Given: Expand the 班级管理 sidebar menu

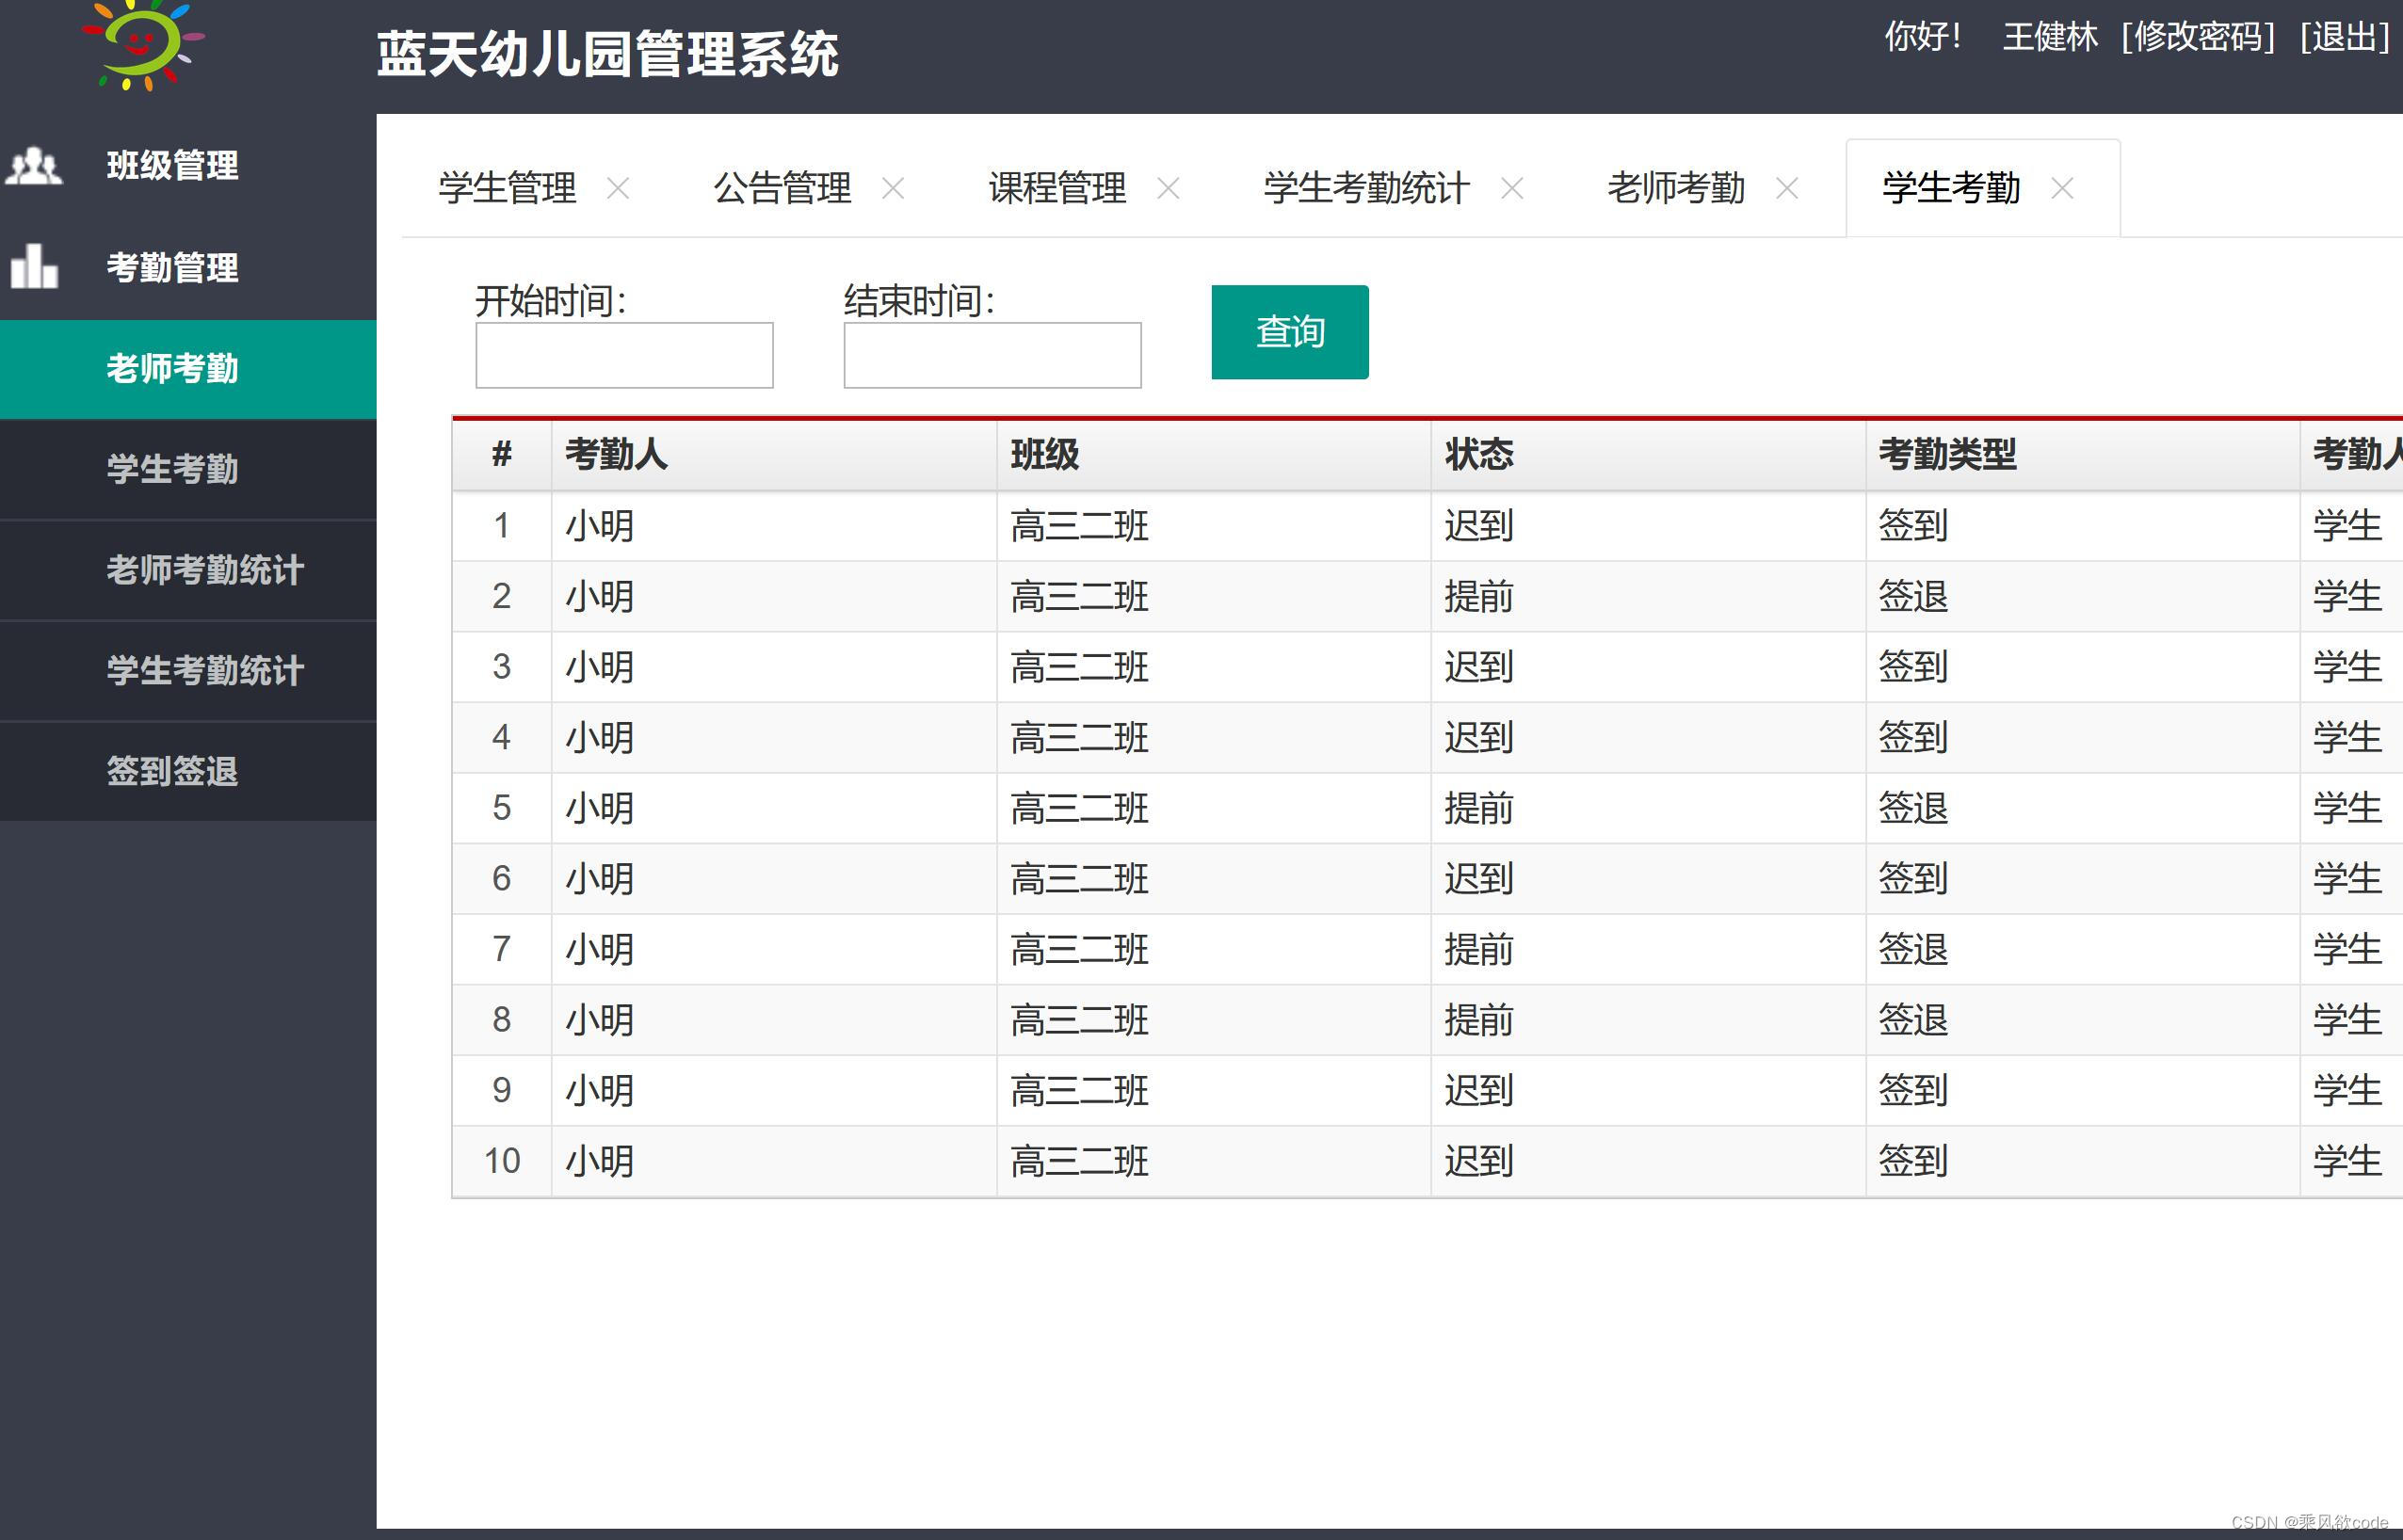Looking at the screenshot, I should click(x=172, y=166).
